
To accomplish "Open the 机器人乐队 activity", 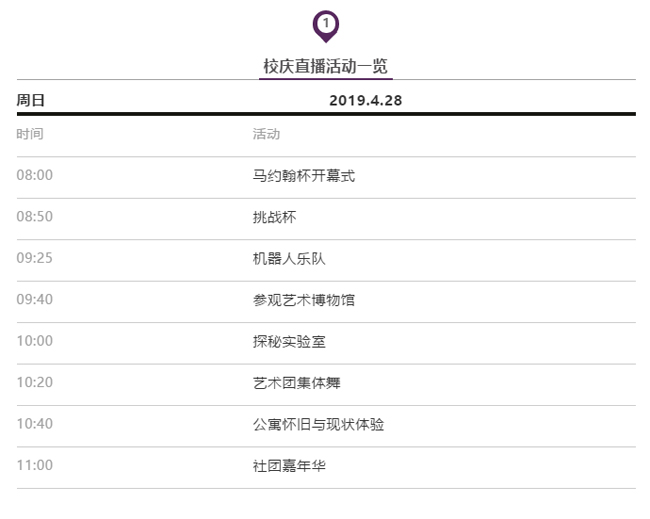I will [x=289, y=259].
